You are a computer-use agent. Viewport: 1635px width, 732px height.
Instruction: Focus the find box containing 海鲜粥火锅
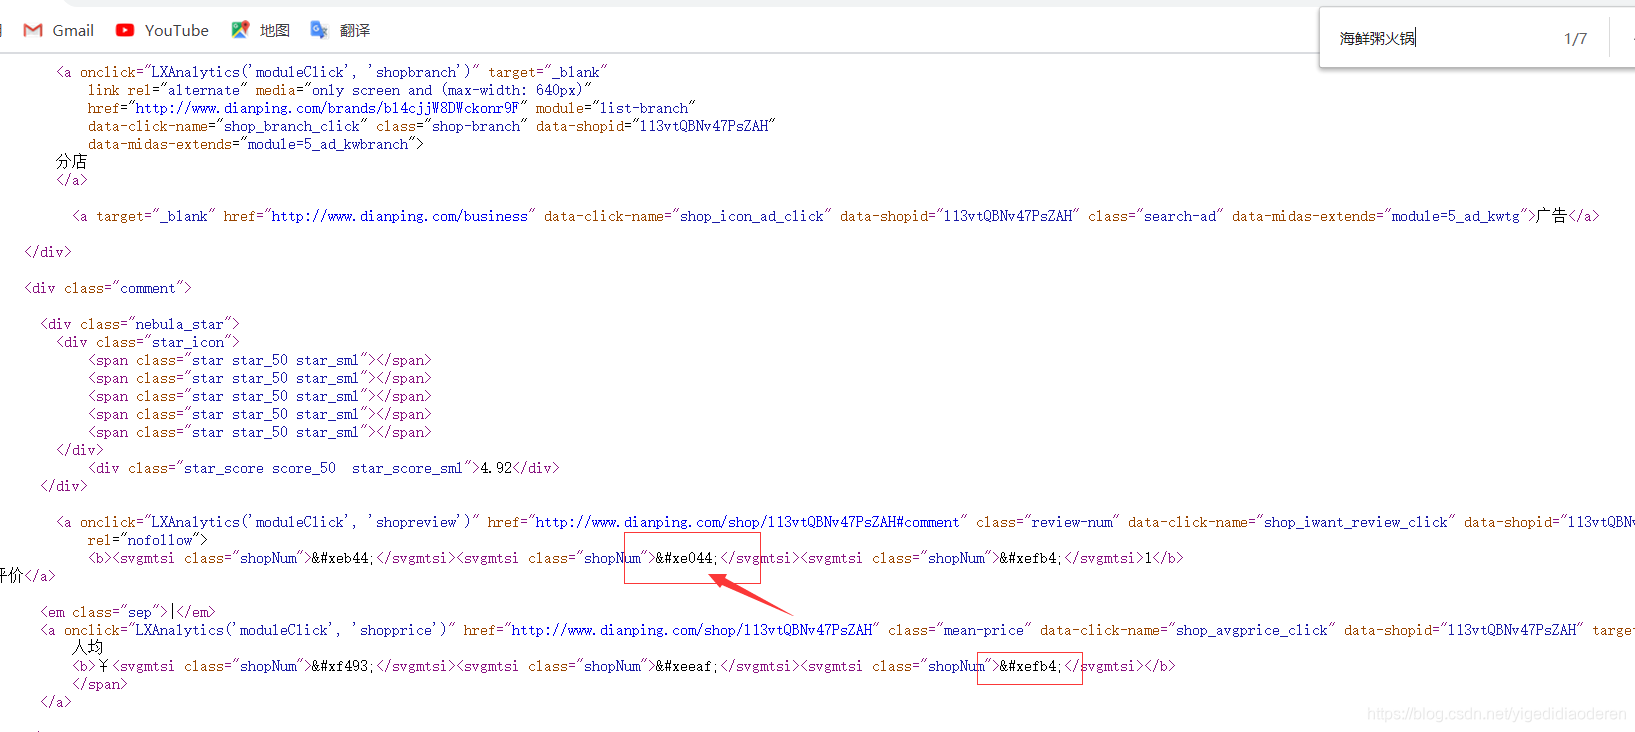(1440, 38)
